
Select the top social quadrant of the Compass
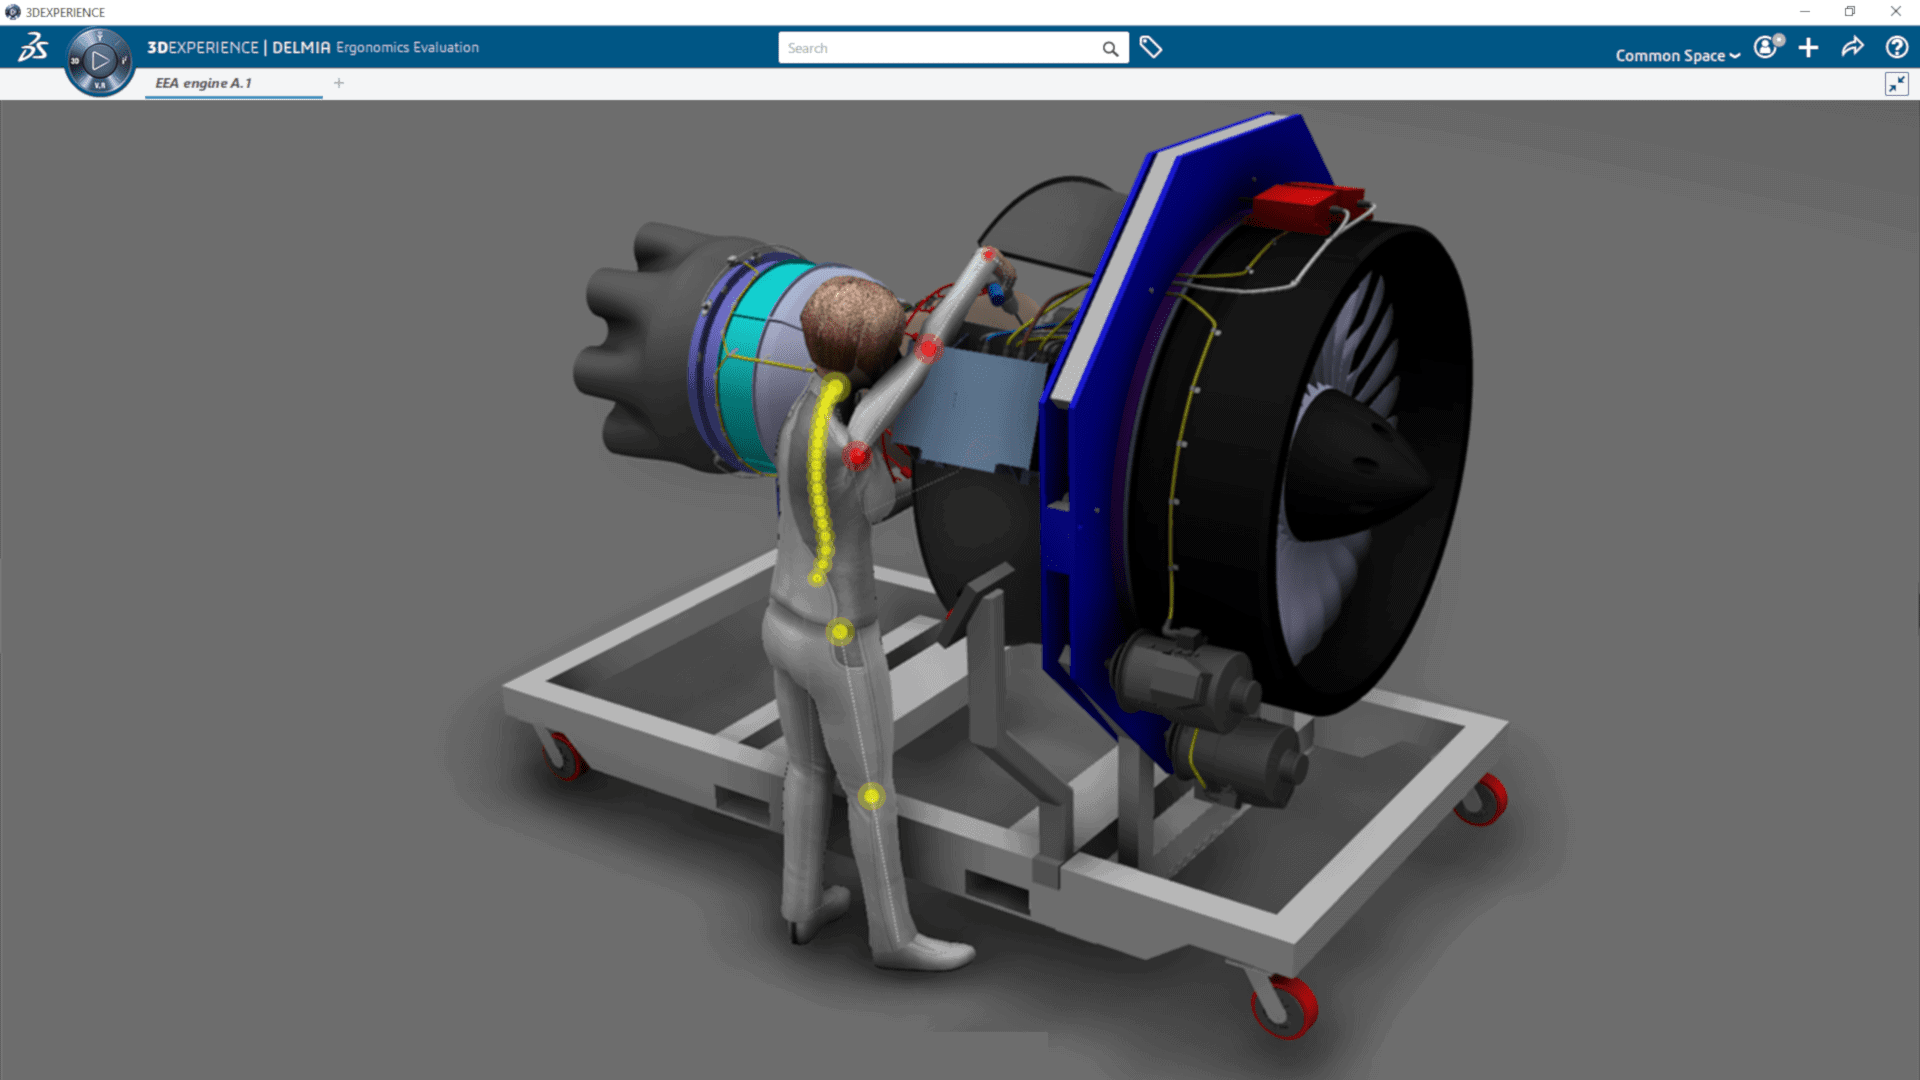(x=99, y=38)
